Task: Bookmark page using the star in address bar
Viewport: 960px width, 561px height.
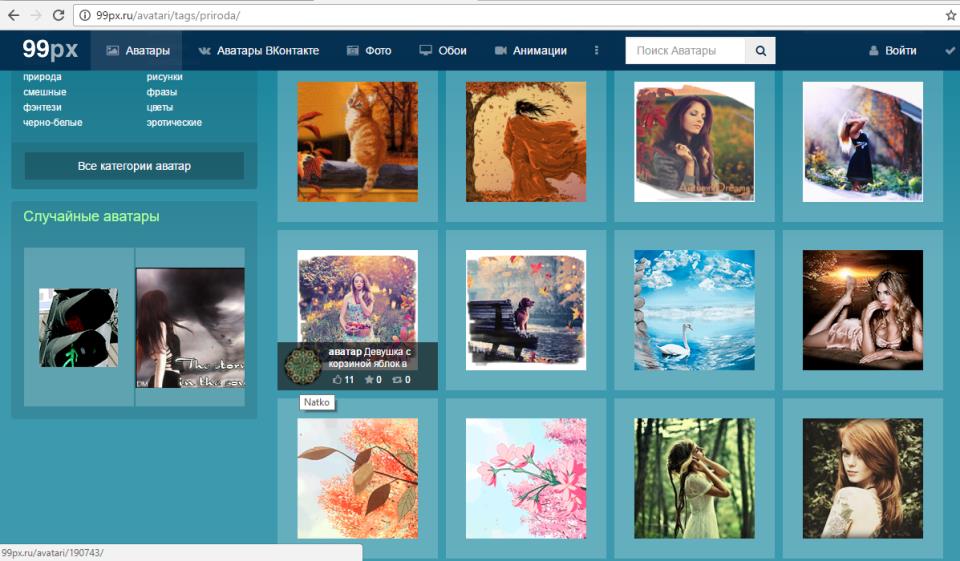Action: [x=951, y=16]
